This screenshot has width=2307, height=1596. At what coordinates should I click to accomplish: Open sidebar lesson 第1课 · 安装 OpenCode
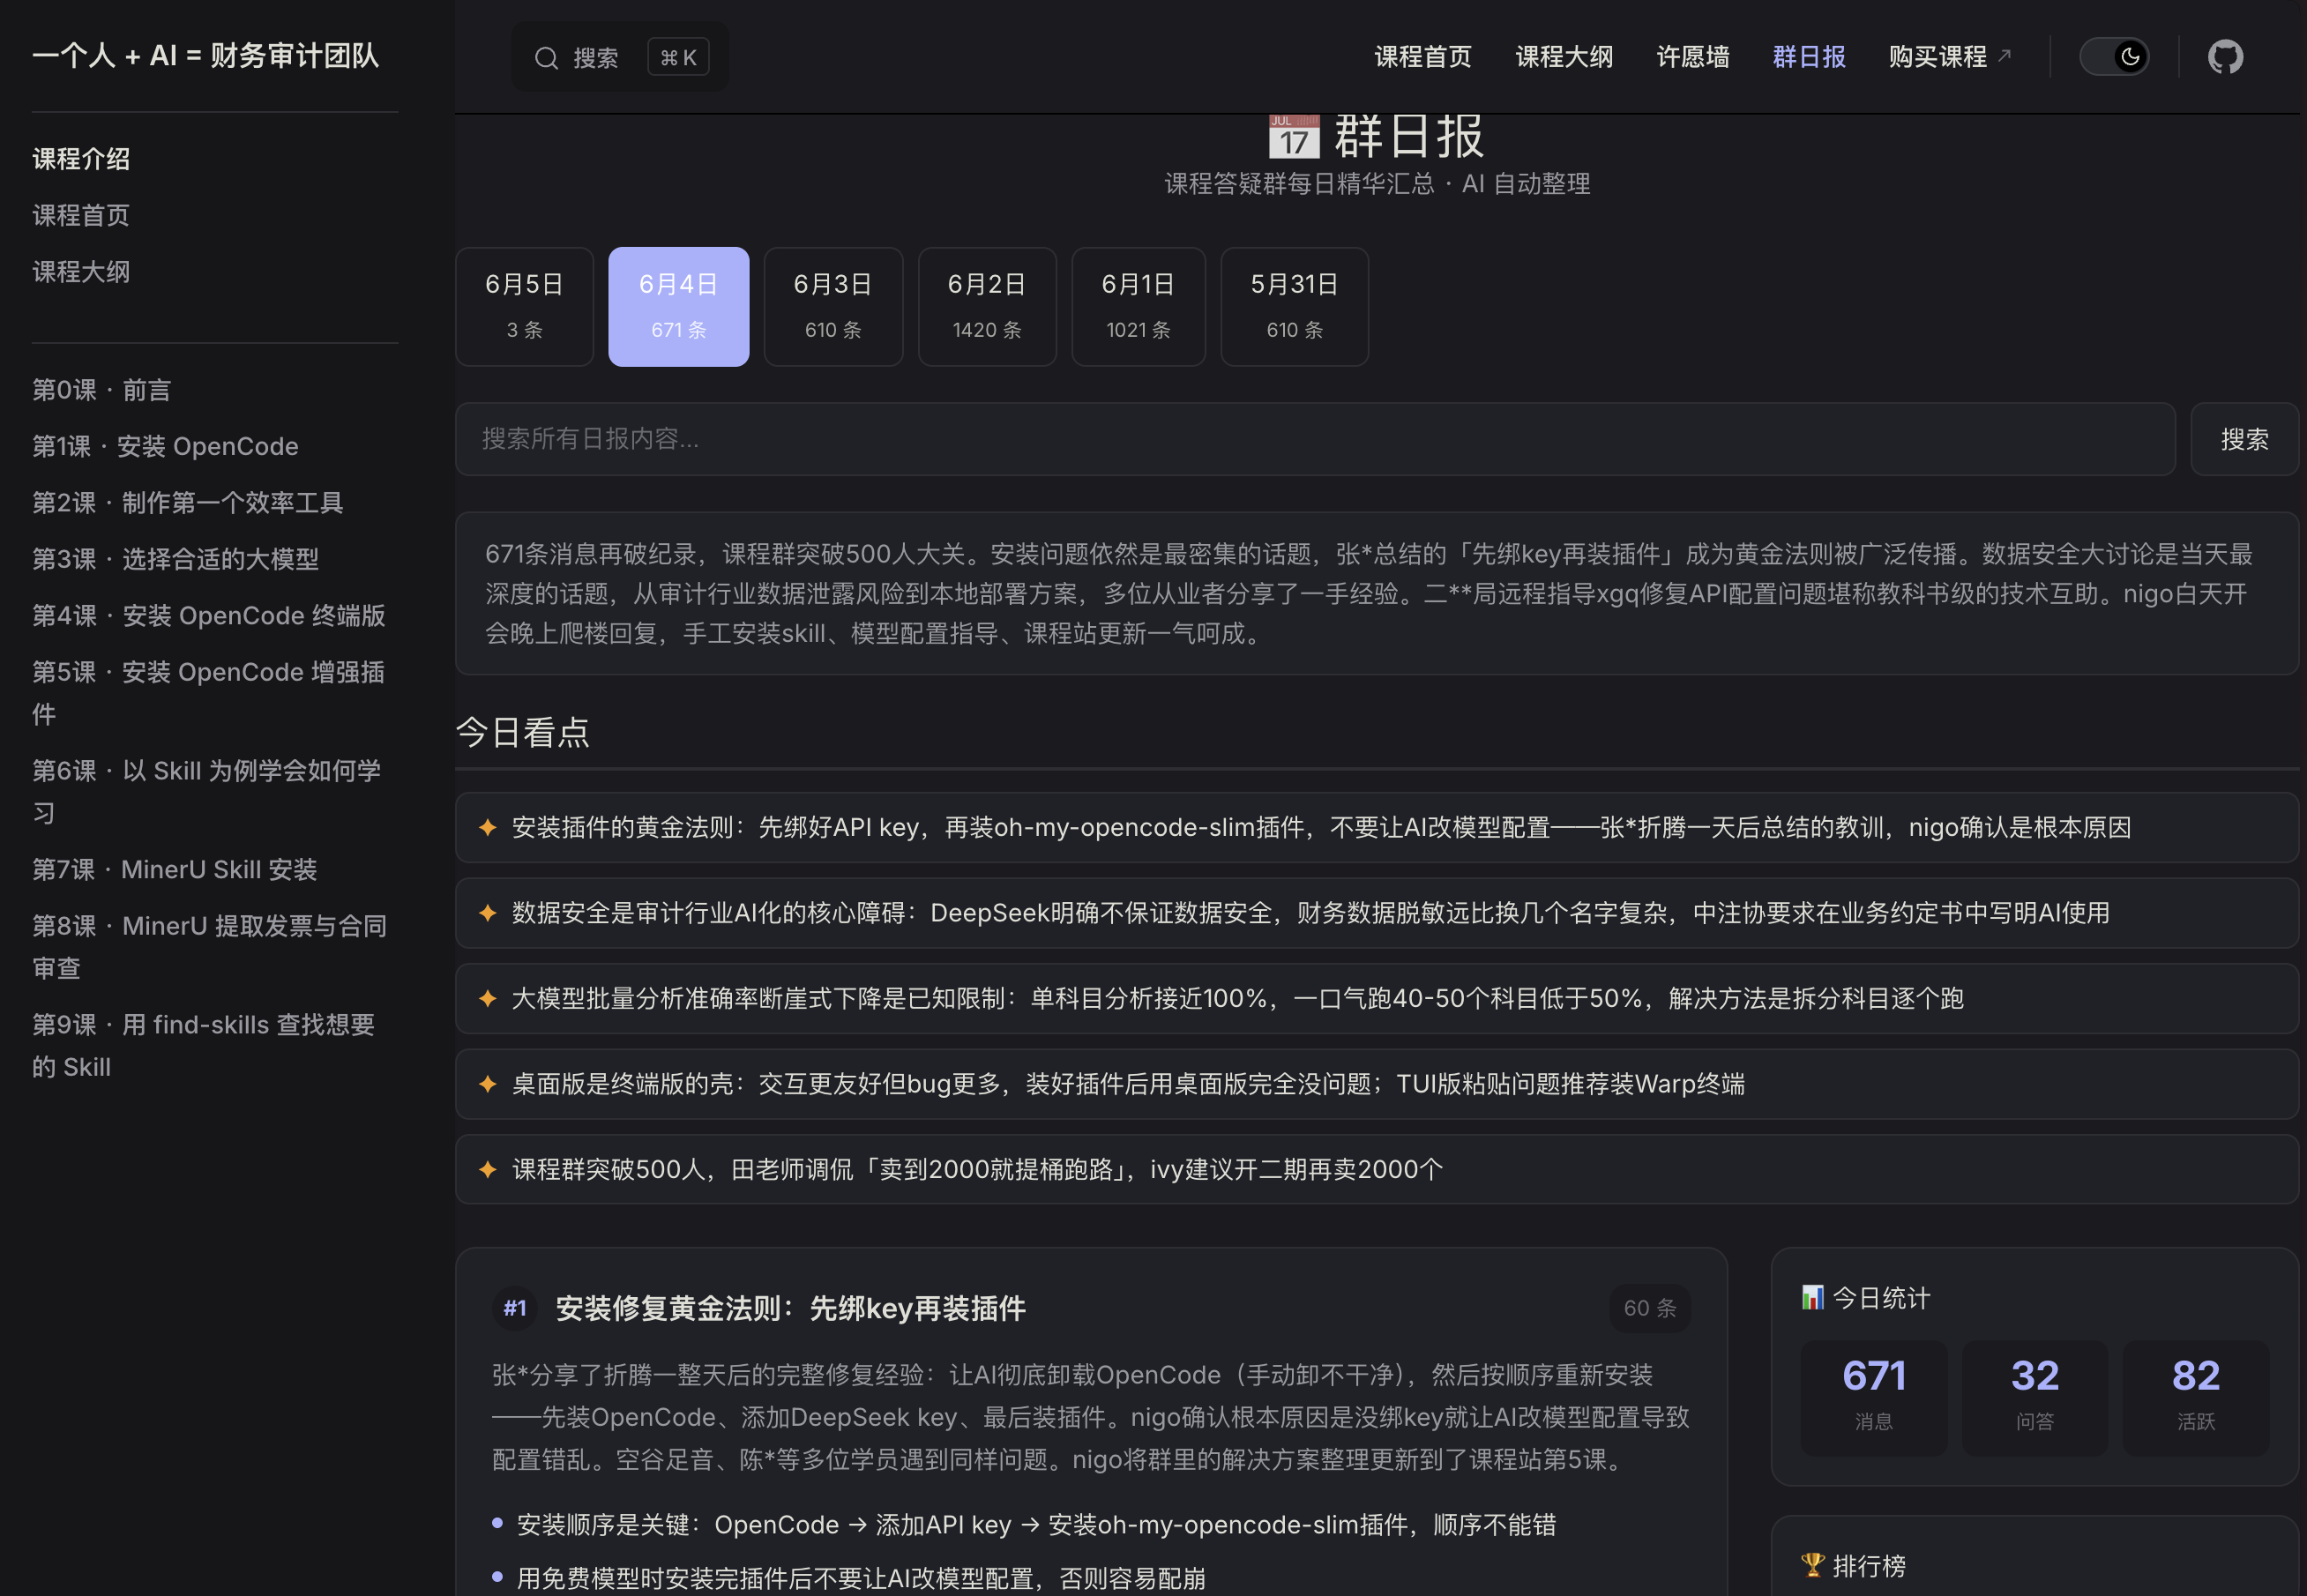[x=165, y=446]
